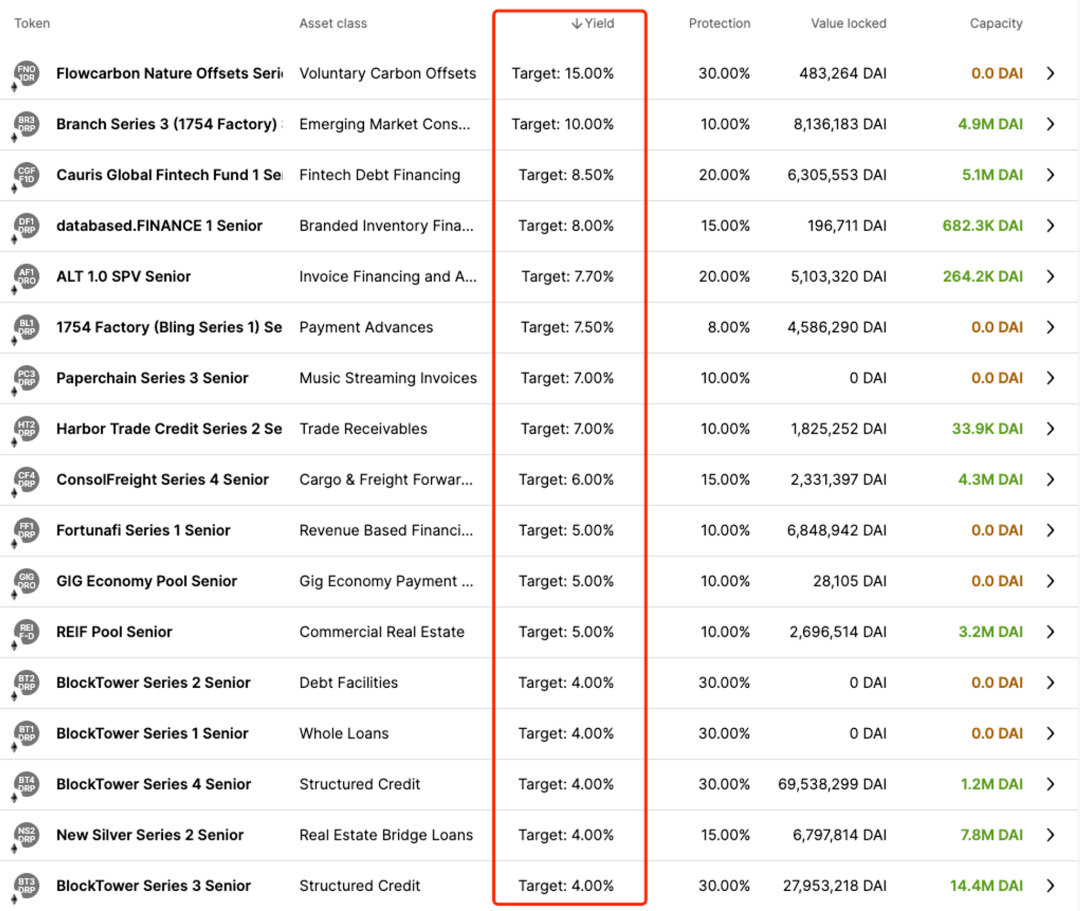Expand the REIF Pool Senior row chevron
Viewport: 1080px width, 911px height.
pos(1050,632)
